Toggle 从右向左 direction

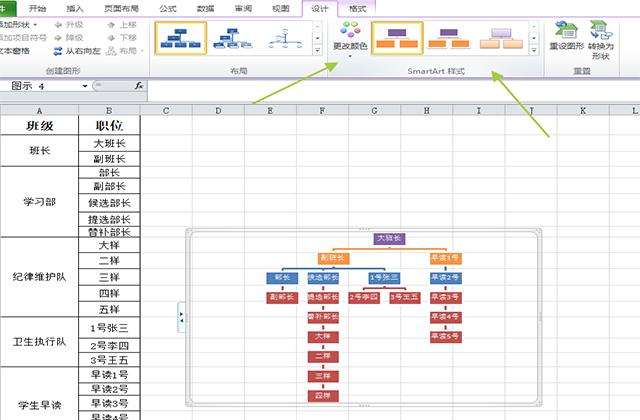coord(77,51)
